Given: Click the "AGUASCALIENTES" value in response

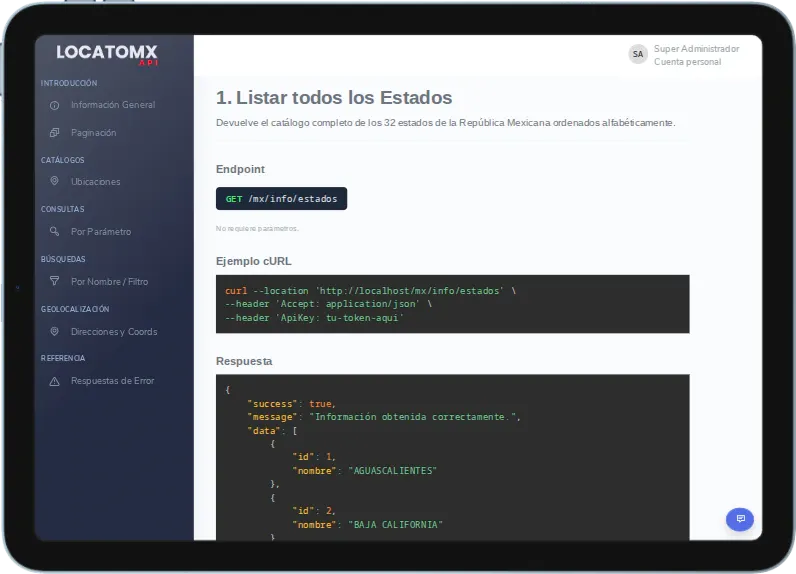Looking at the screenshot, I should click(392, 470).
